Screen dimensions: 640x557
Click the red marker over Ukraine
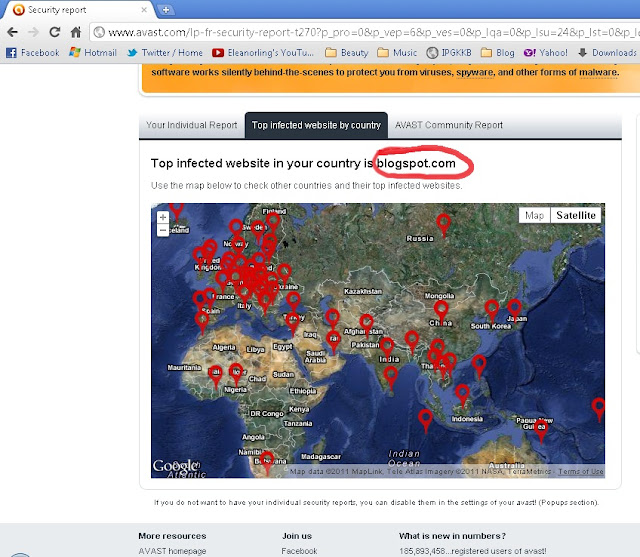(284, 273)
